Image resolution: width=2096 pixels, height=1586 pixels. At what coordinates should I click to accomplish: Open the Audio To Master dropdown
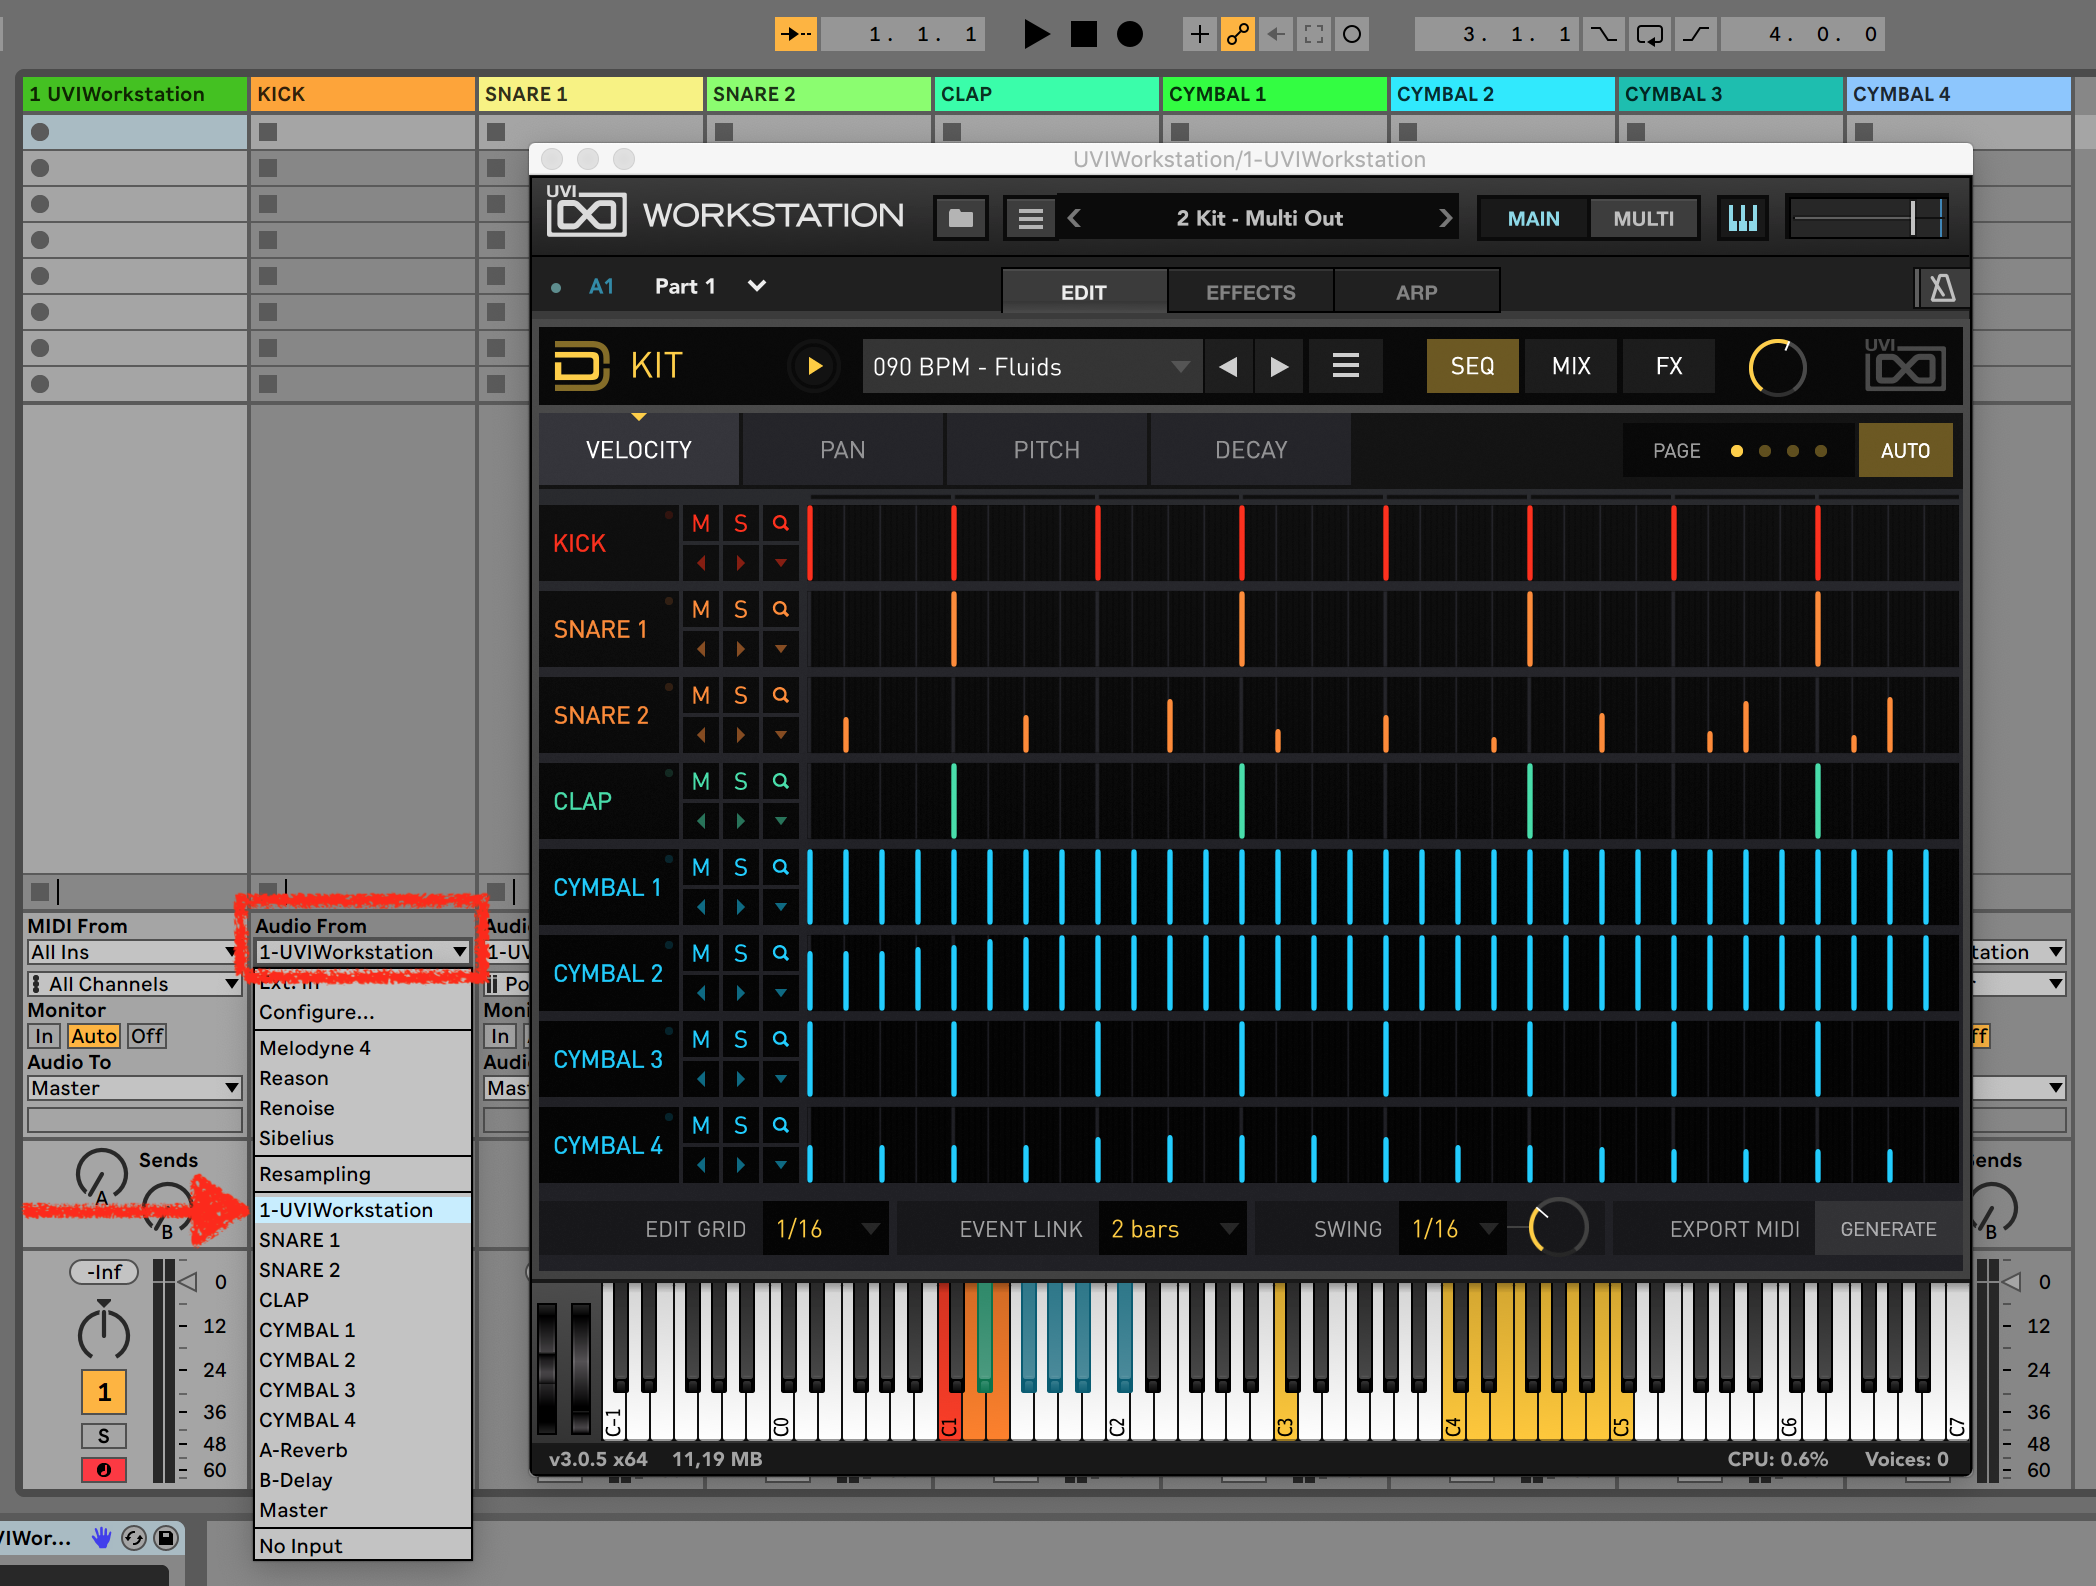coord(134,1088)
